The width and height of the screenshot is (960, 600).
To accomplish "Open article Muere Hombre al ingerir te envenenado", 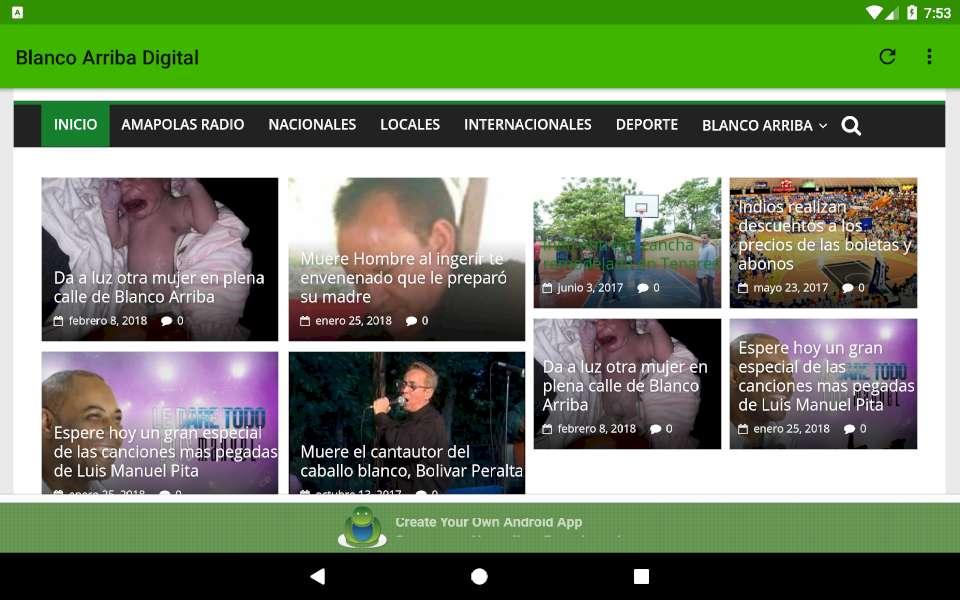I will [407, 259].
